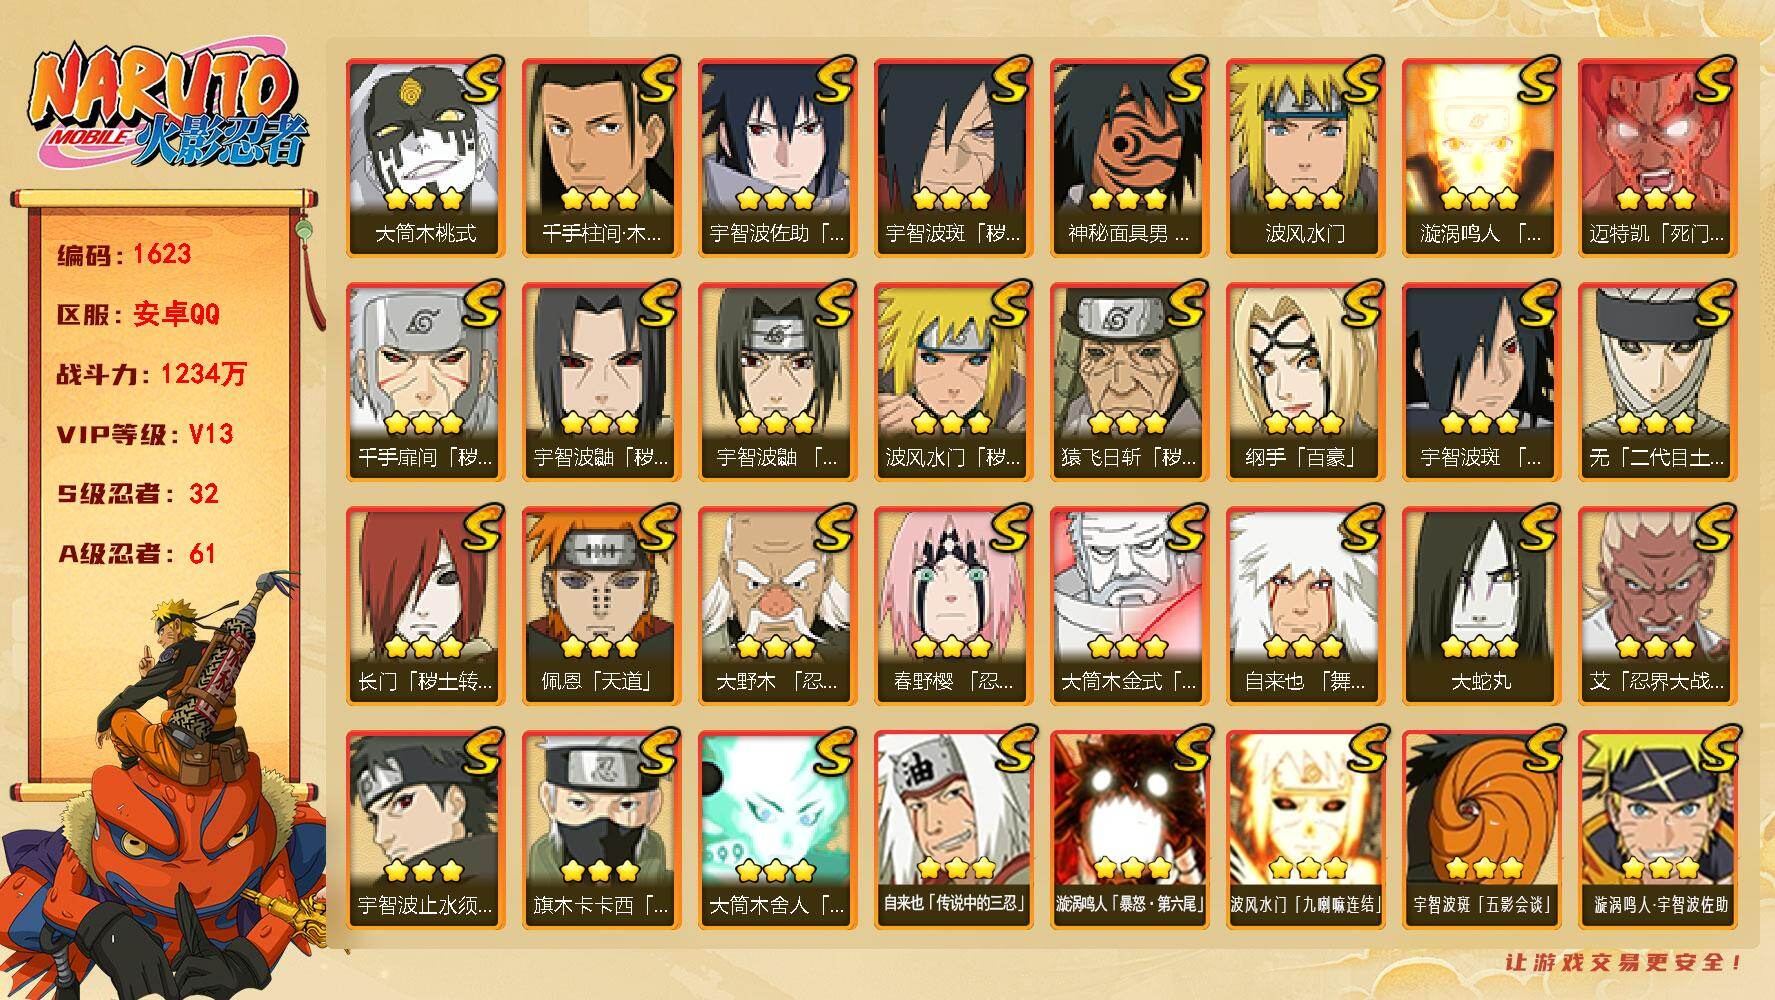Screen dimensions: 1775x1000
Task: Click the Naruto Mobile 火影忍者 logo
Action: [166, 104]
